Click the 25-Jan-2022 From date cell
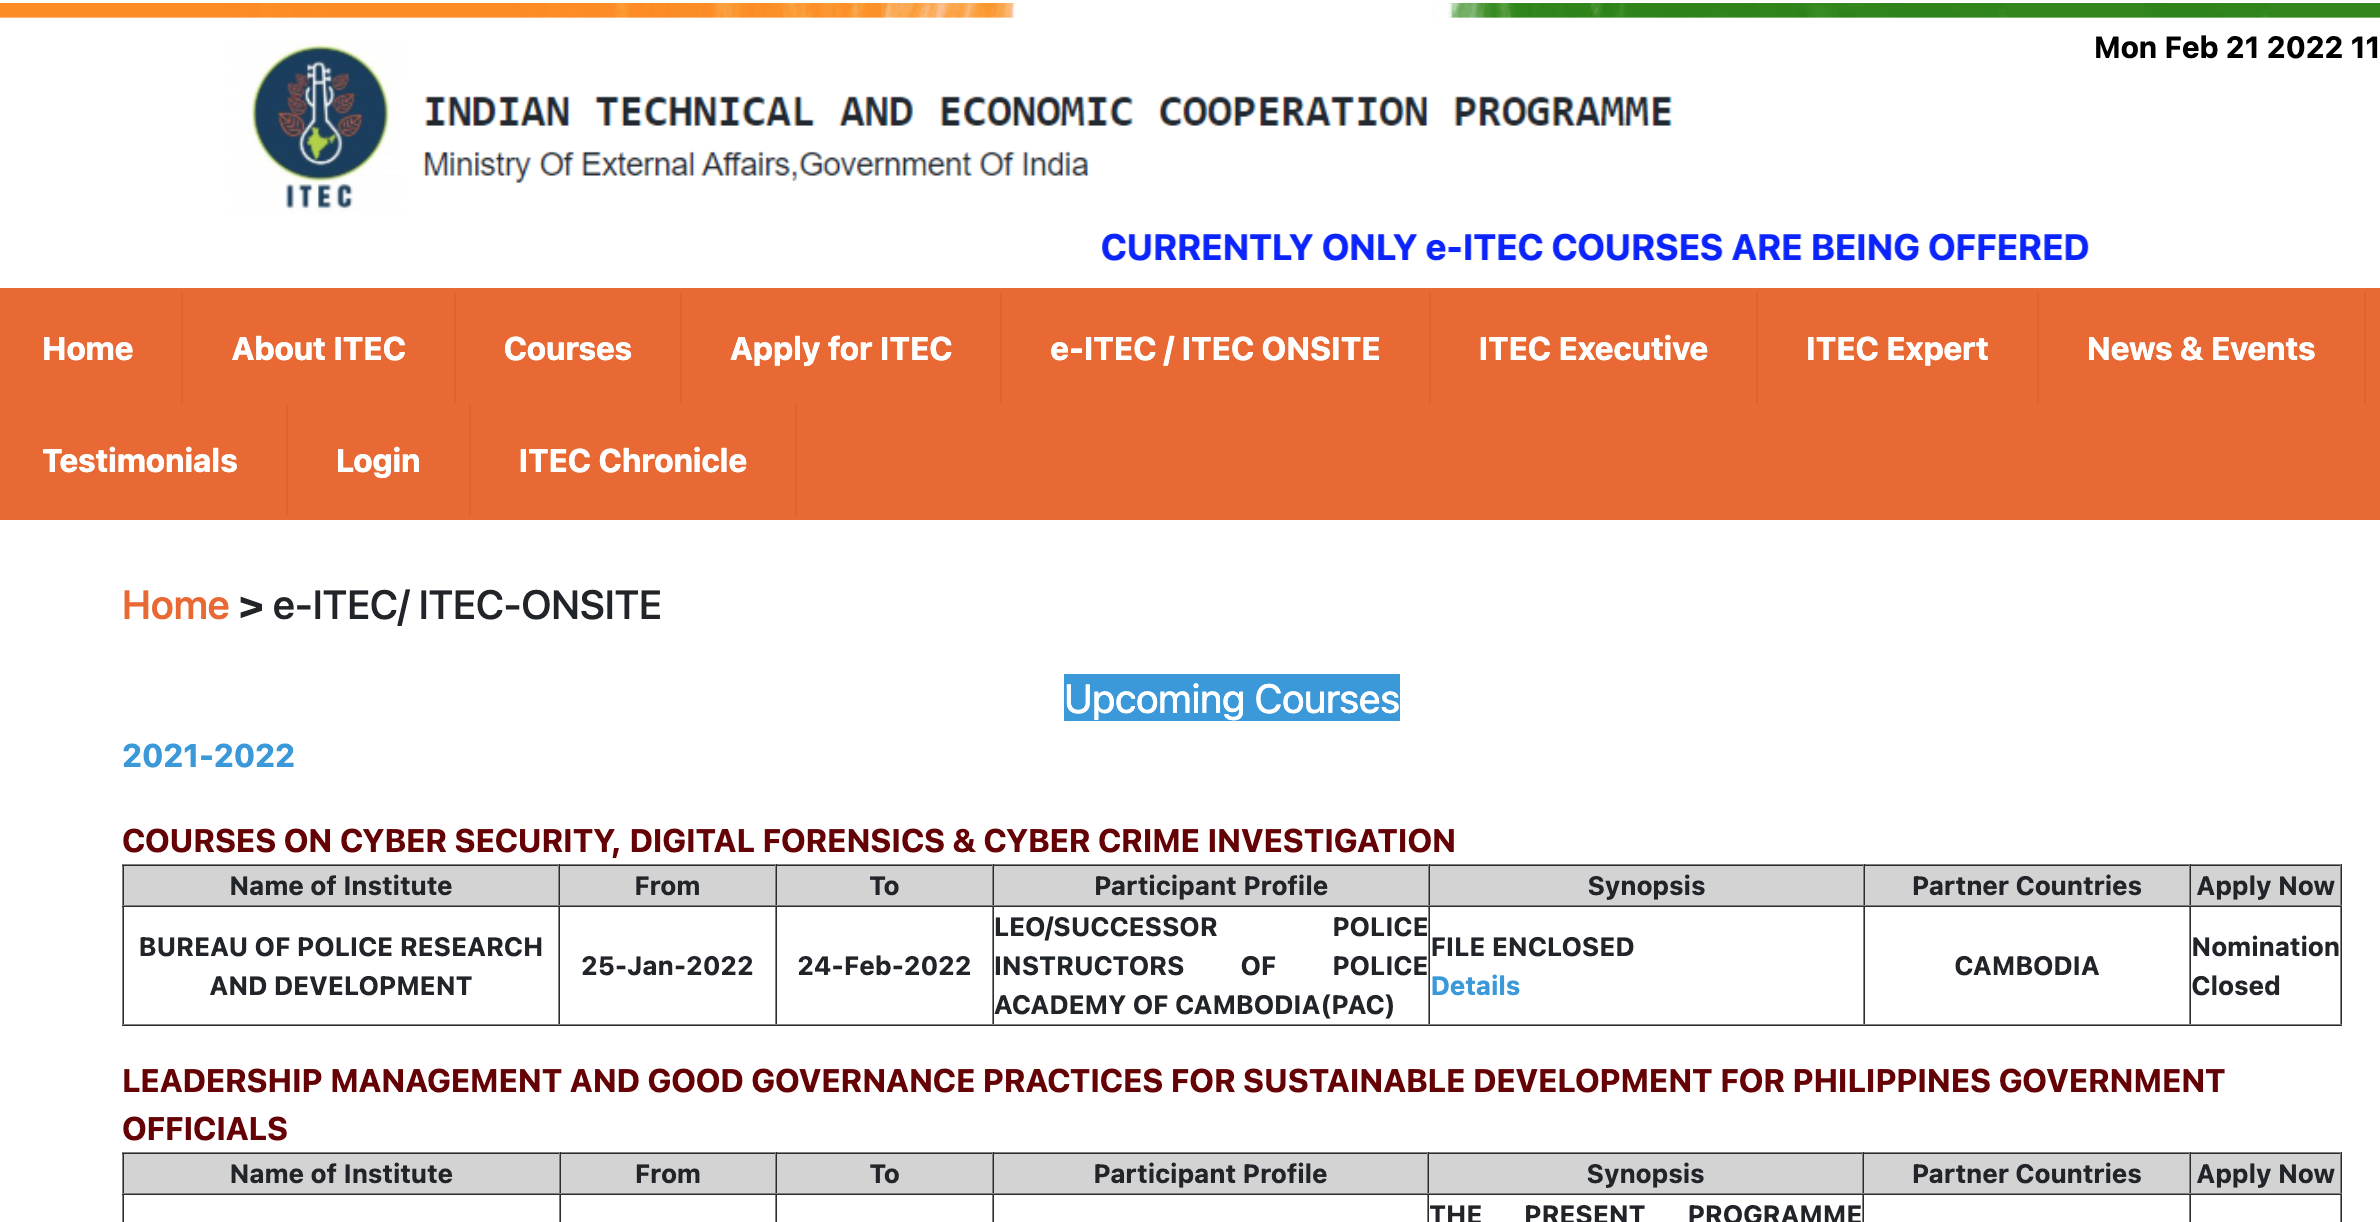The width and height of the screenshot is (2380, 1222). coord(667,966)
